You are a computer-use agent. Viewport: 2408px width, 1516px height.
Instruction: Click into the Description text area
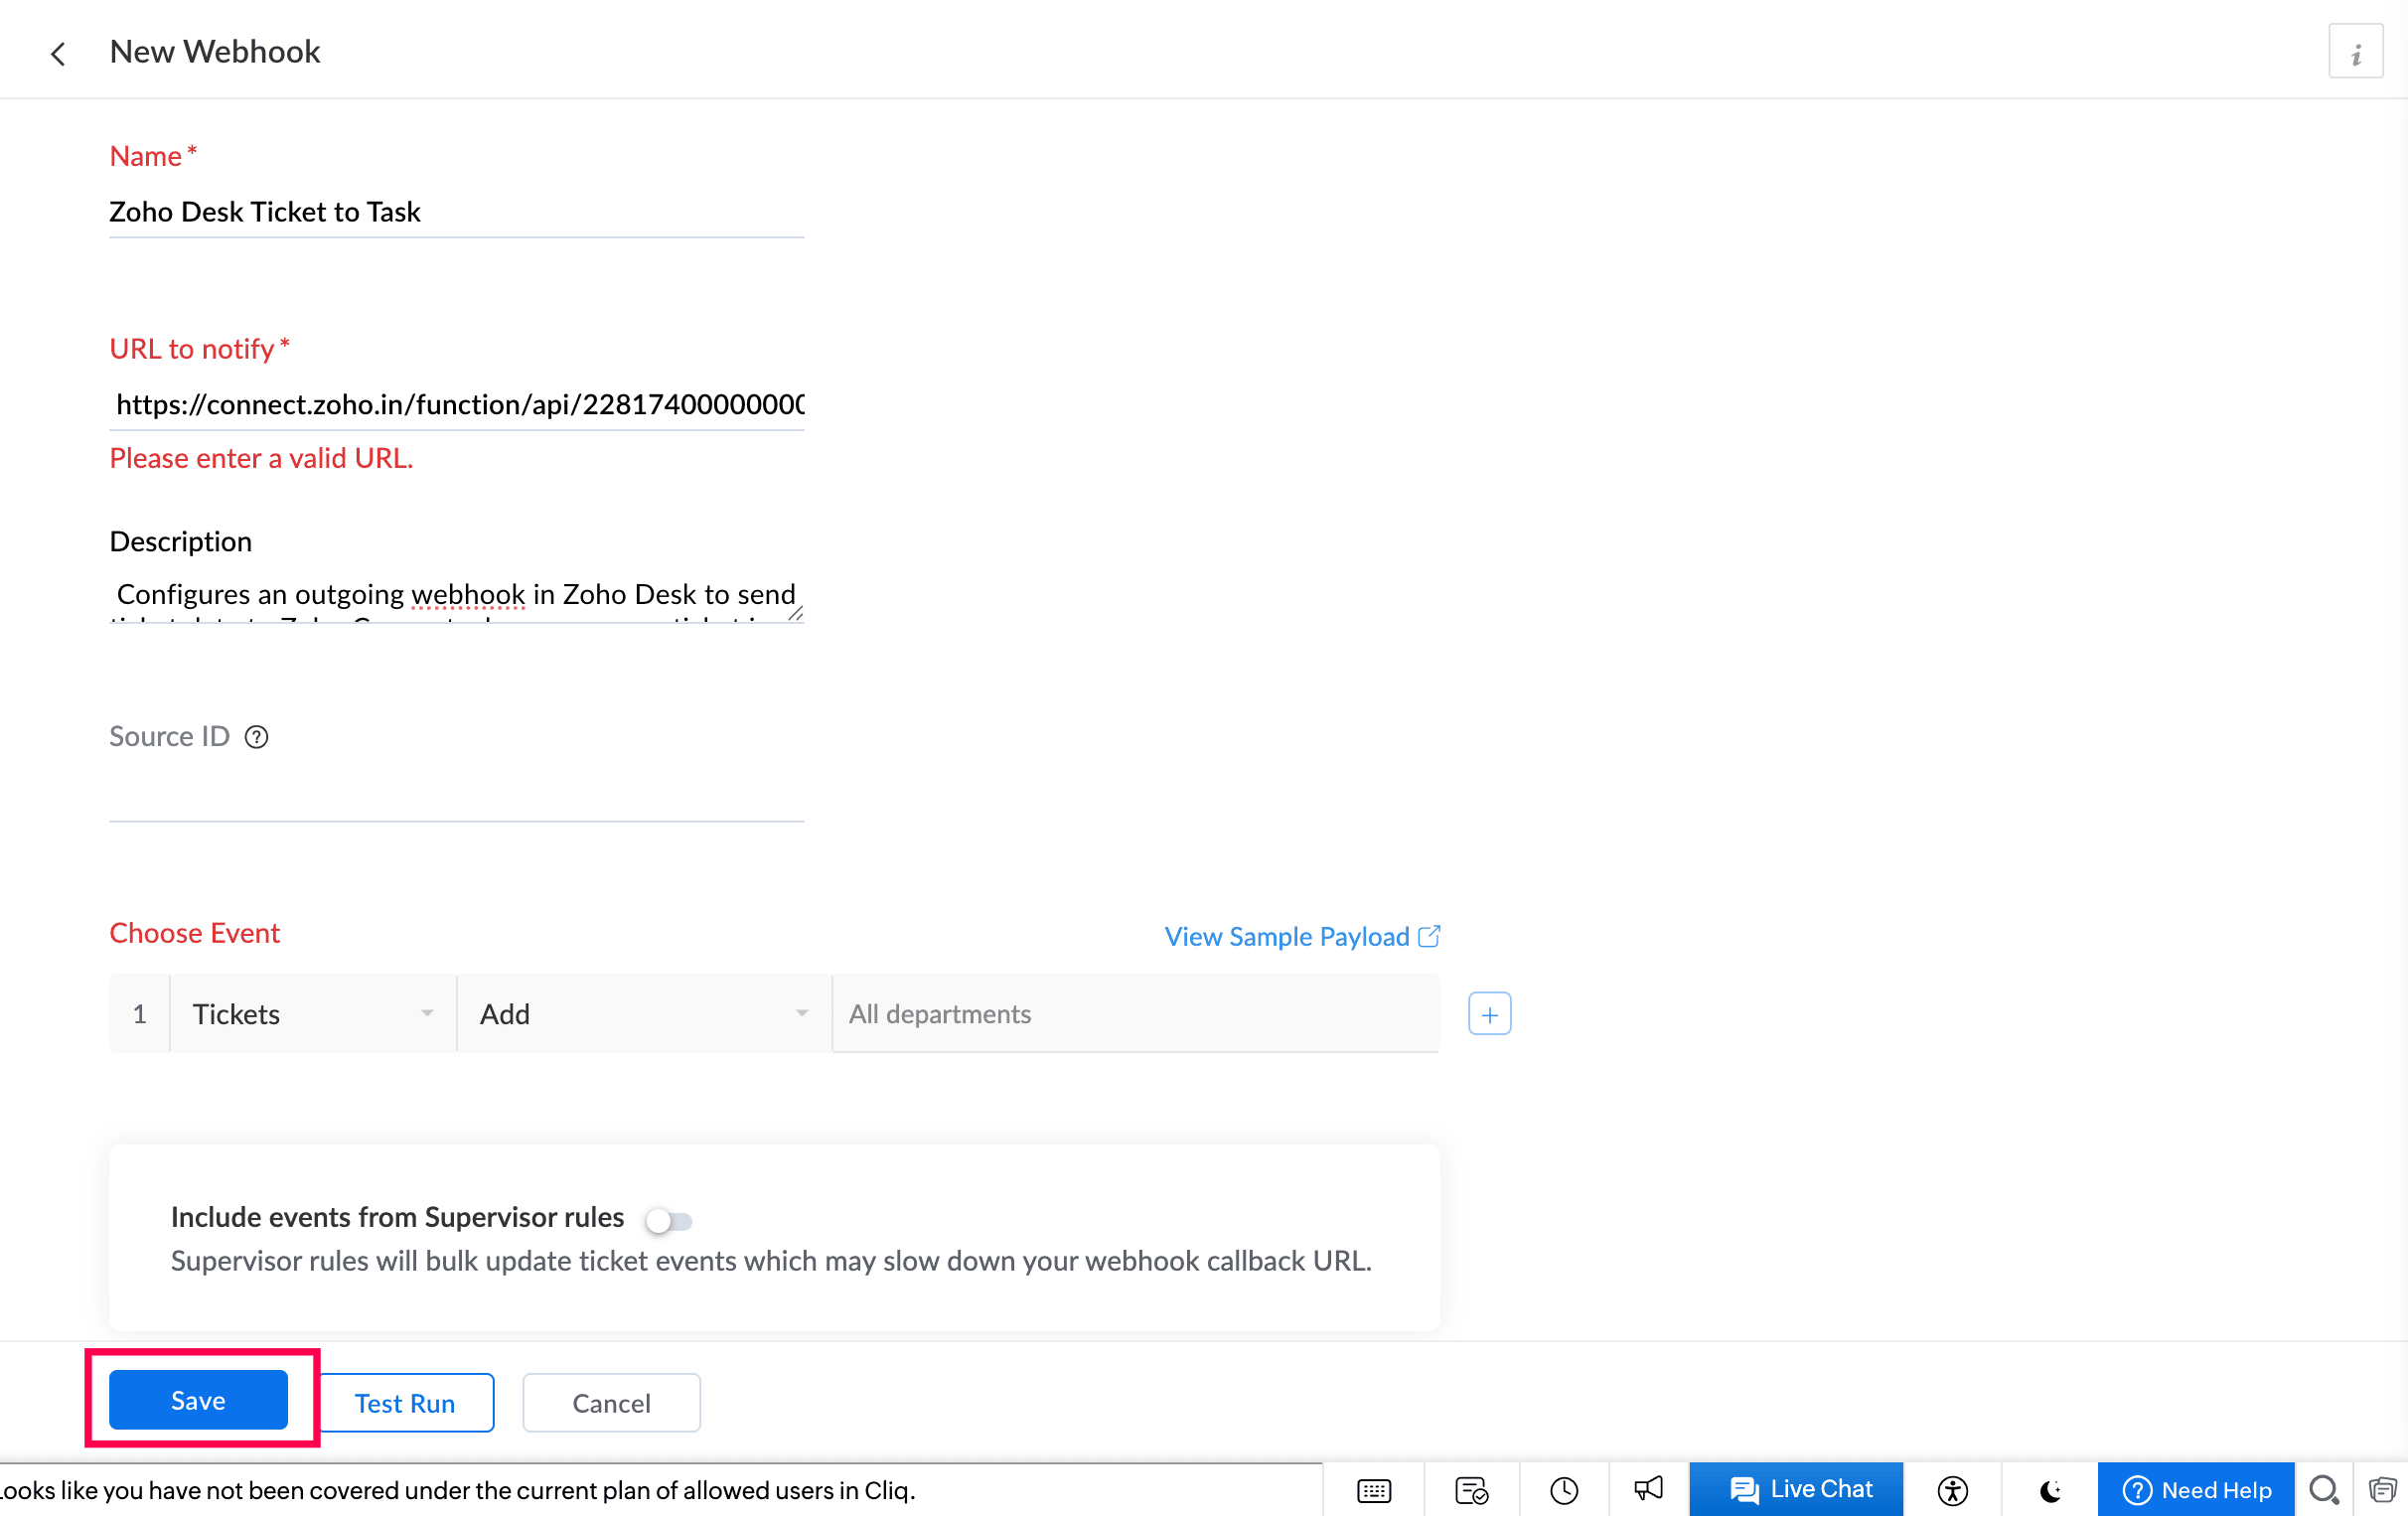pyautogui.click(x=457, y=597)
